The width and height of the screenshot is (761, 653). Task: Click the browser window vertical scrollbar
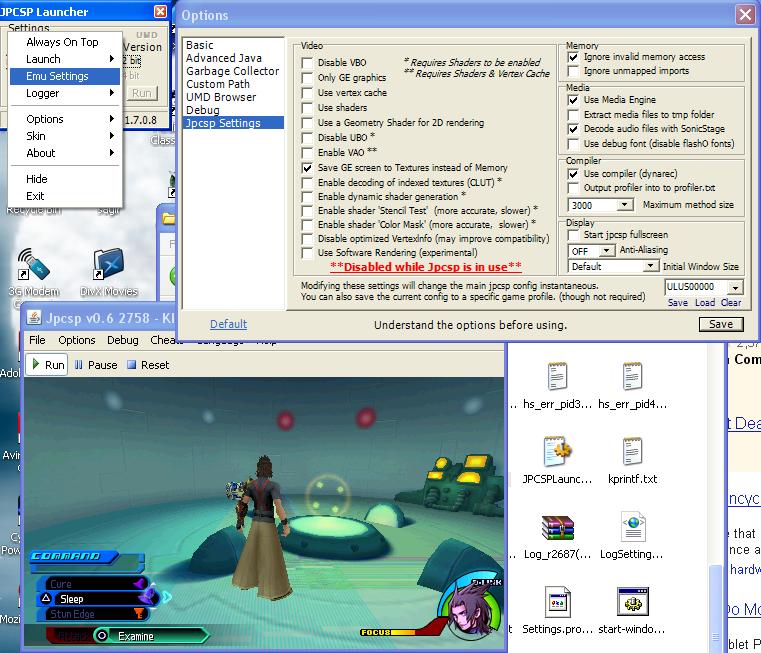[715, 608]
